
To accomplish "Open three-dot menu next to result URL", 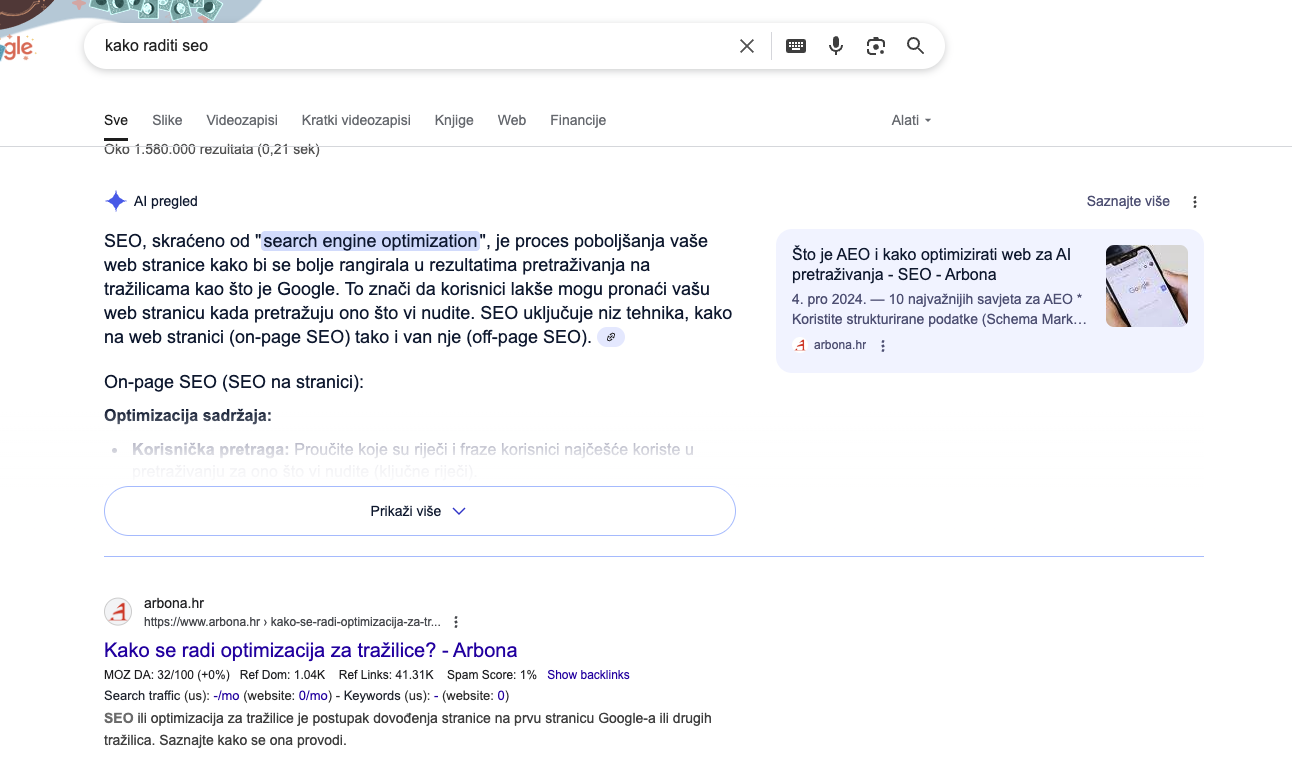I will [x=456, y=622].
